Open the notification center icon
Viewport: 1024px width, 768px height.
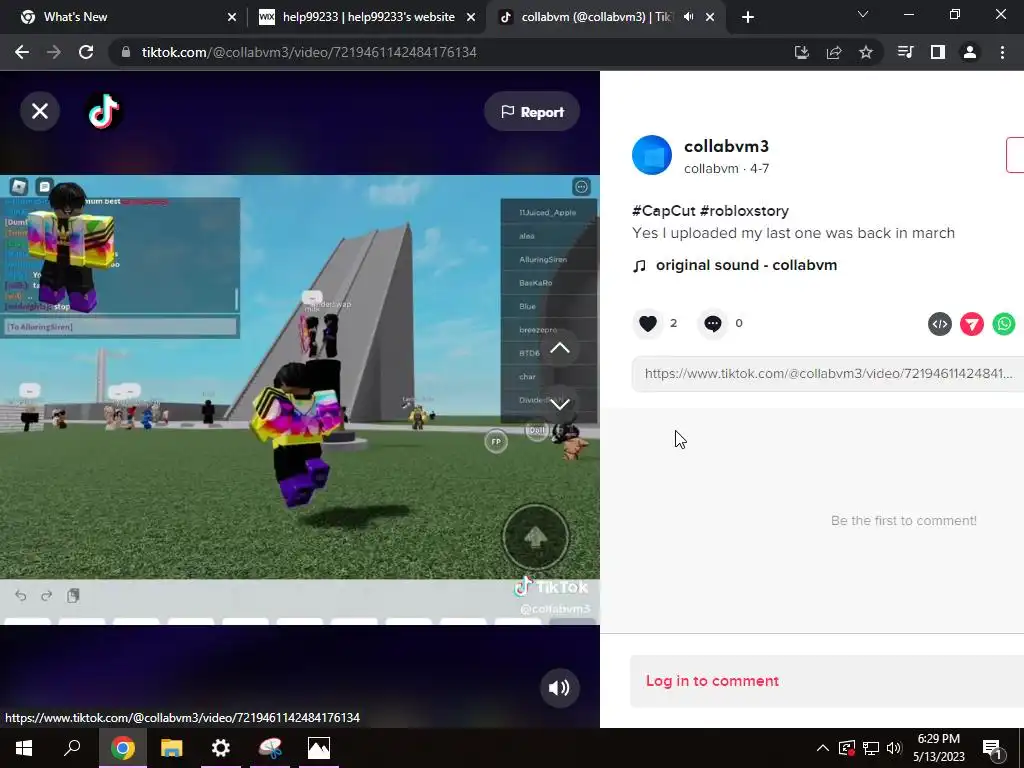pyautogui.click(x=993, y=749)
